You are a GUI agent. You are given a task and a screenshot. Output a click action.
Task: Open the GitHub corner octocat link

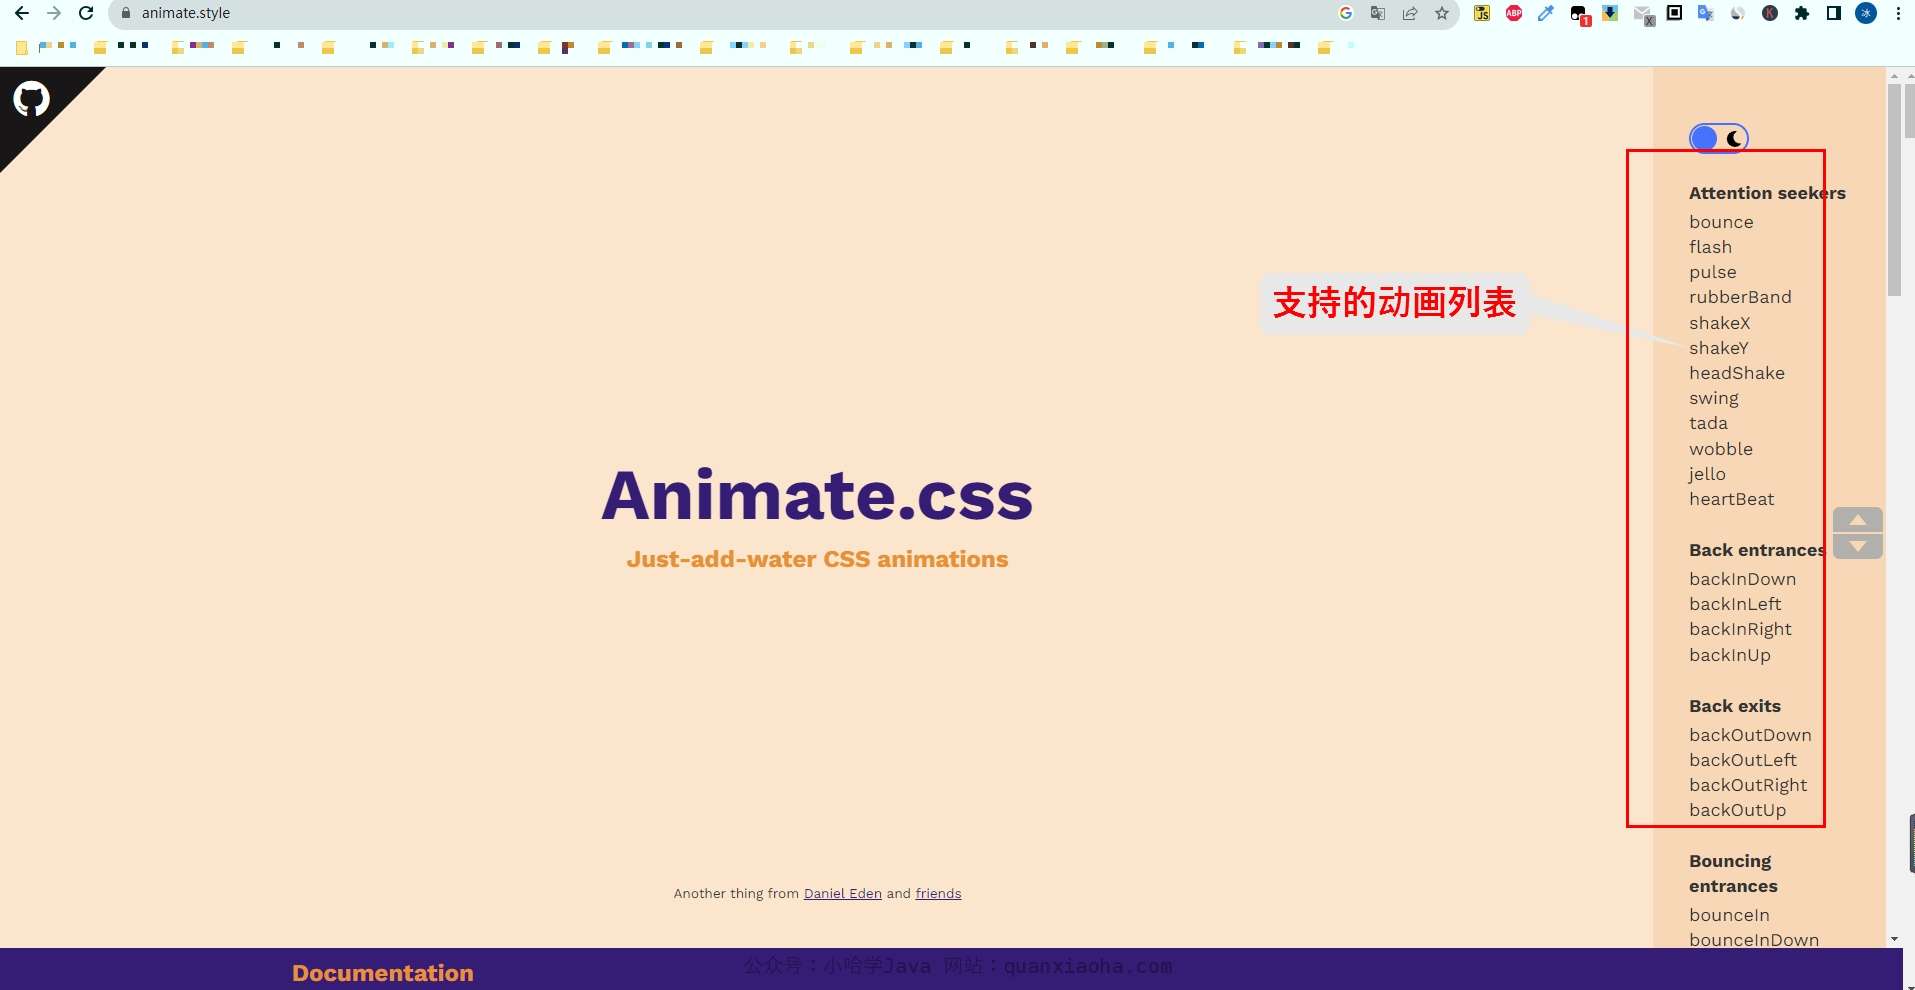[31, 99]
